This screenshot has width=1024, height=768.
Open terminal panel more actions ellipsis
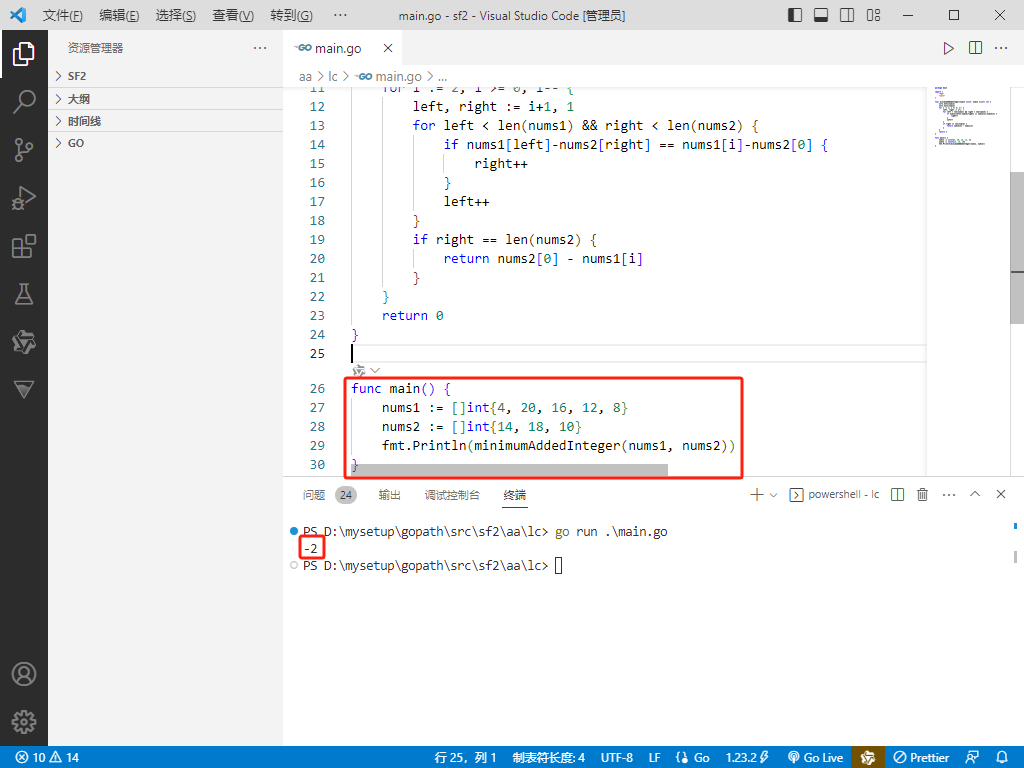pos(949,494)
